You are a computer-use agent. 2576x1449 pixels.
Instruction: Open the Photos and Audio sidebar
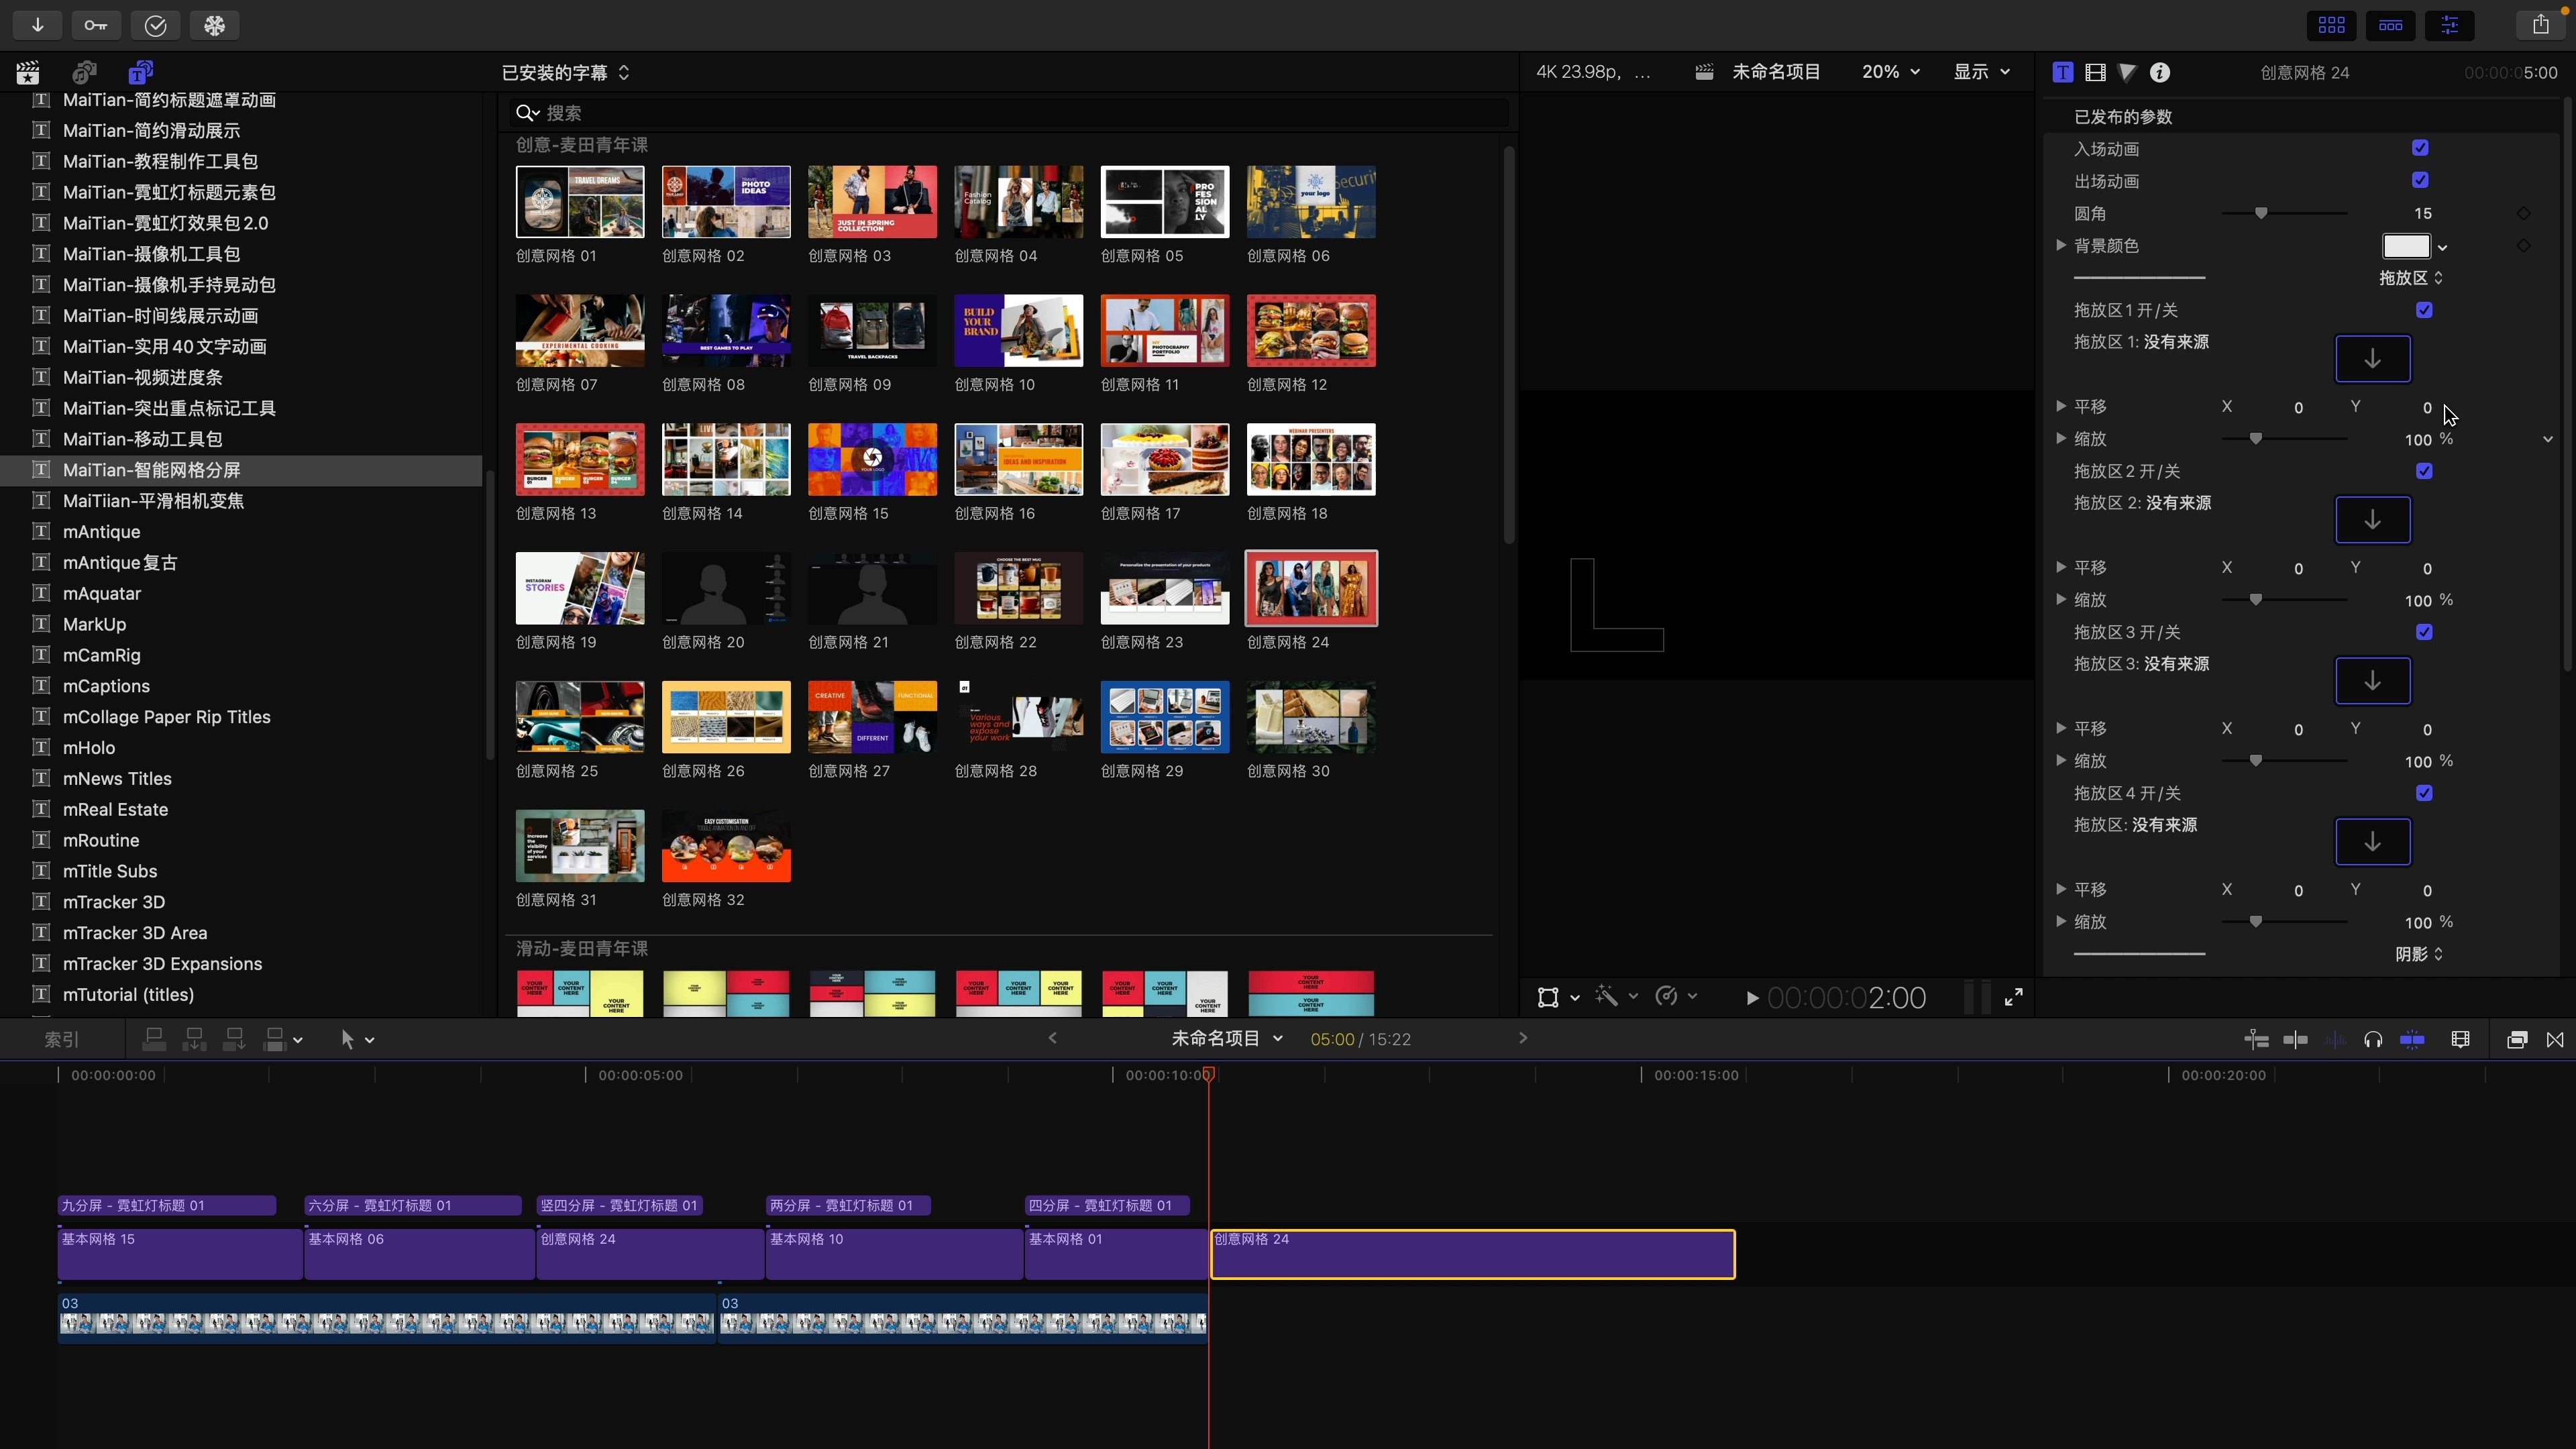pos(84,72)
